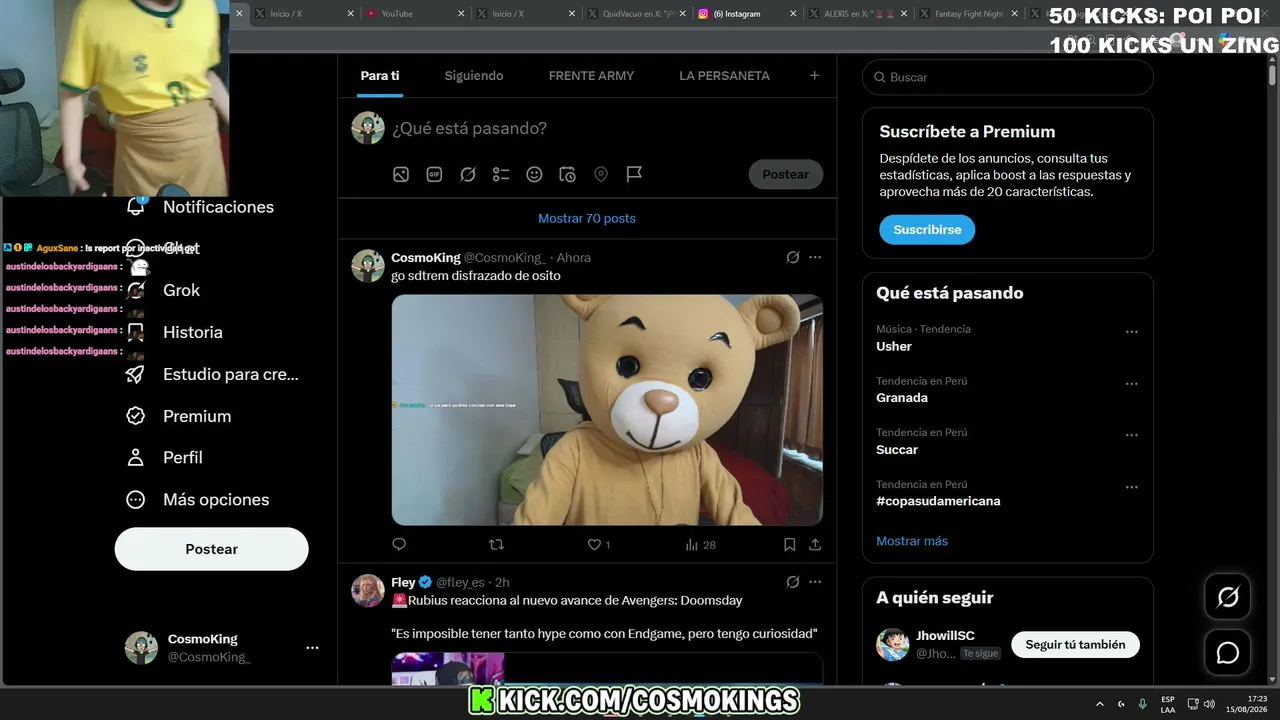The width and height of the screenshot is (1280, 720).
Task: Open the floating messages button
Action: (x=1228, y=653)
